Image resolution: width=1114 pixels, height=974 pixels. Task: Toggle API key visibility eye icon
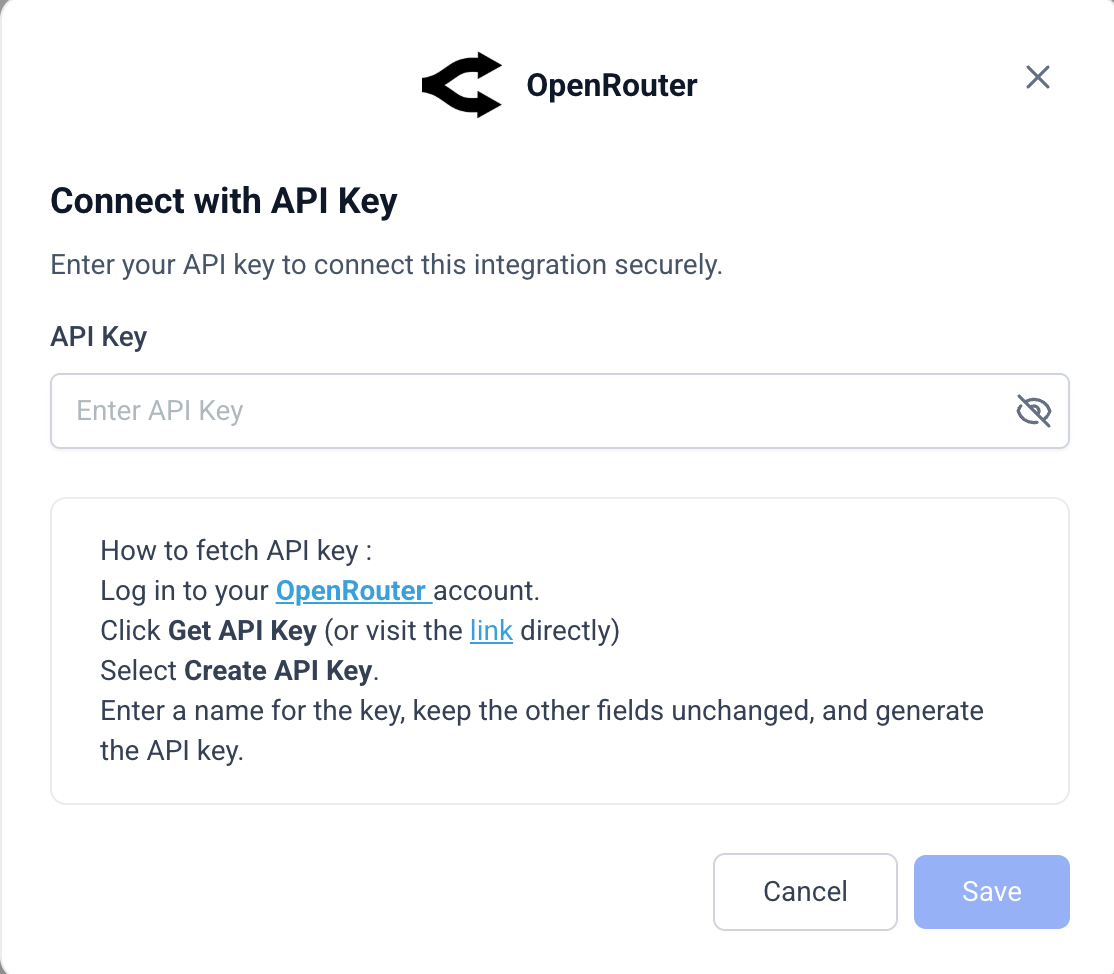tap(1034, 411)
